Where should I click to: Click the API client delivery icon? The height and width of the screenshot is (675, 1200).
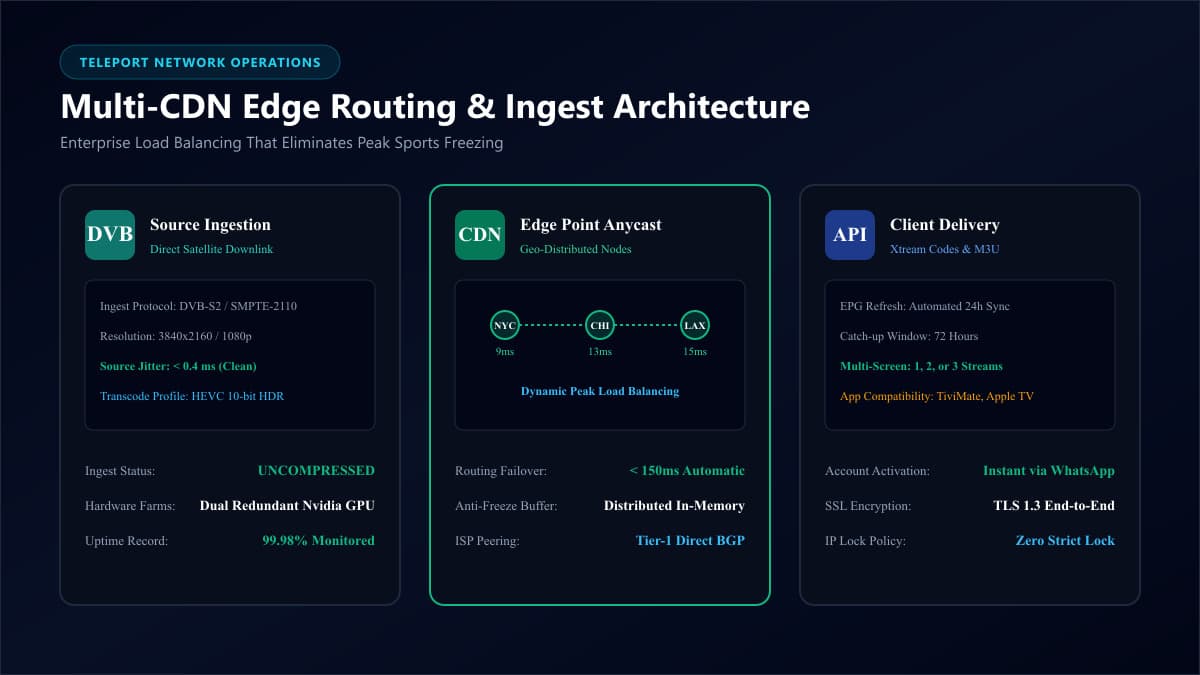850,235
